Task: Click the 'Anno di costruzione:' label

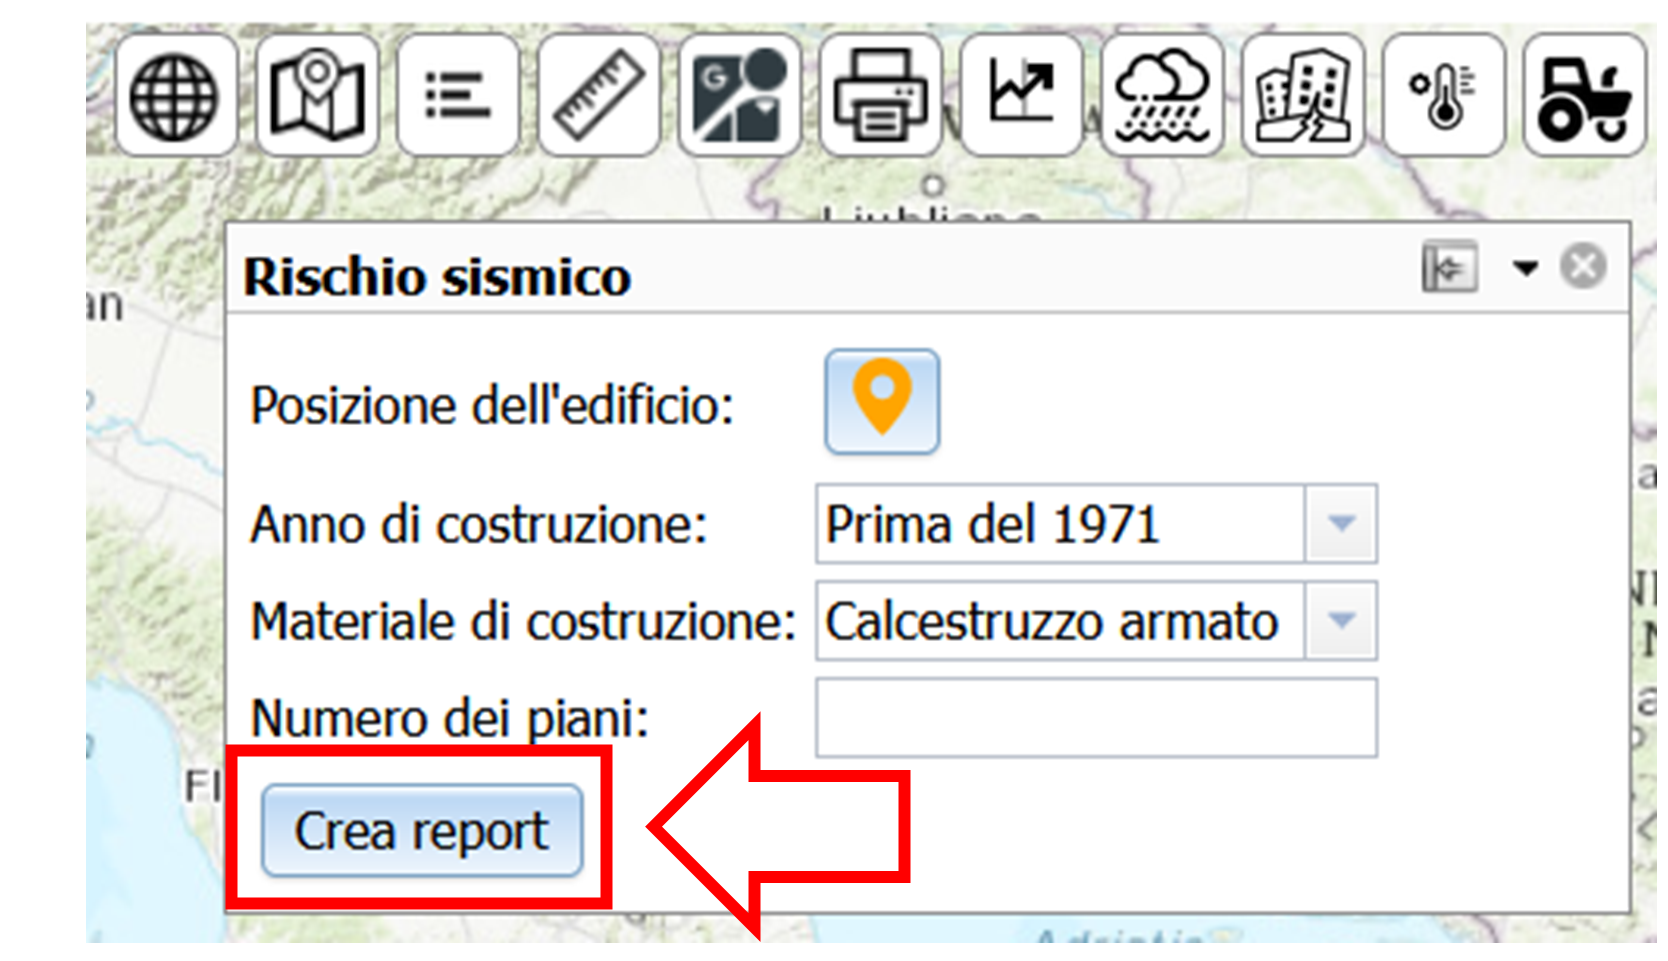Action: [479, 525]
